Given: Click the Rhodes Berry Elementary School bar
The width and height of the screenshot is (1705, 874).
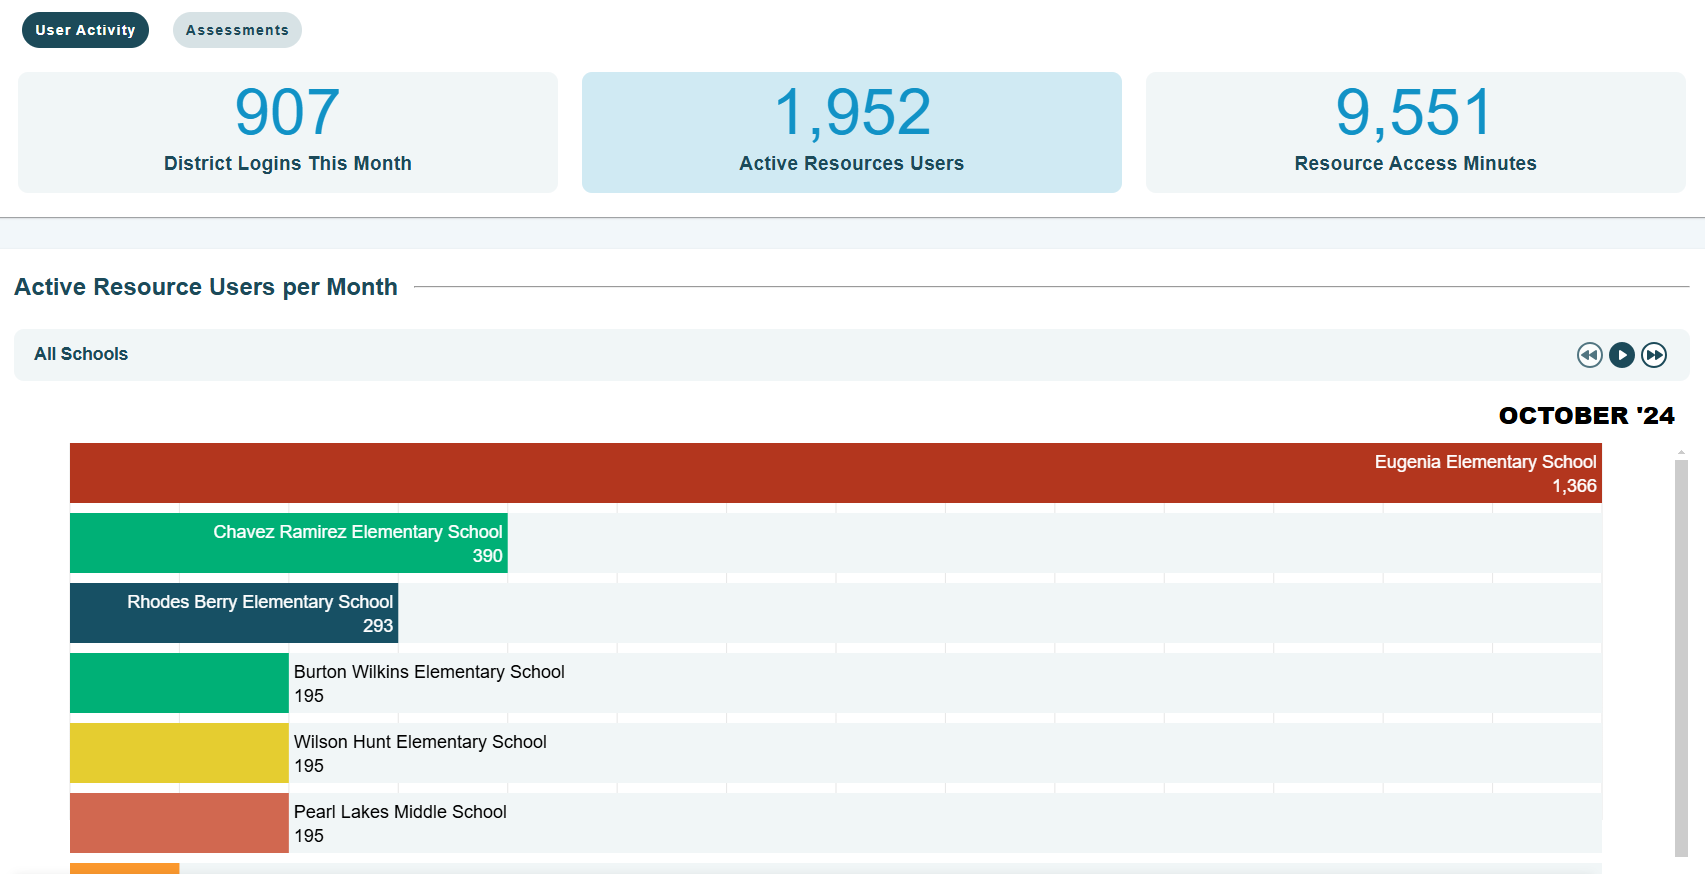Looking at the screenshot, I should coord(234,613).
